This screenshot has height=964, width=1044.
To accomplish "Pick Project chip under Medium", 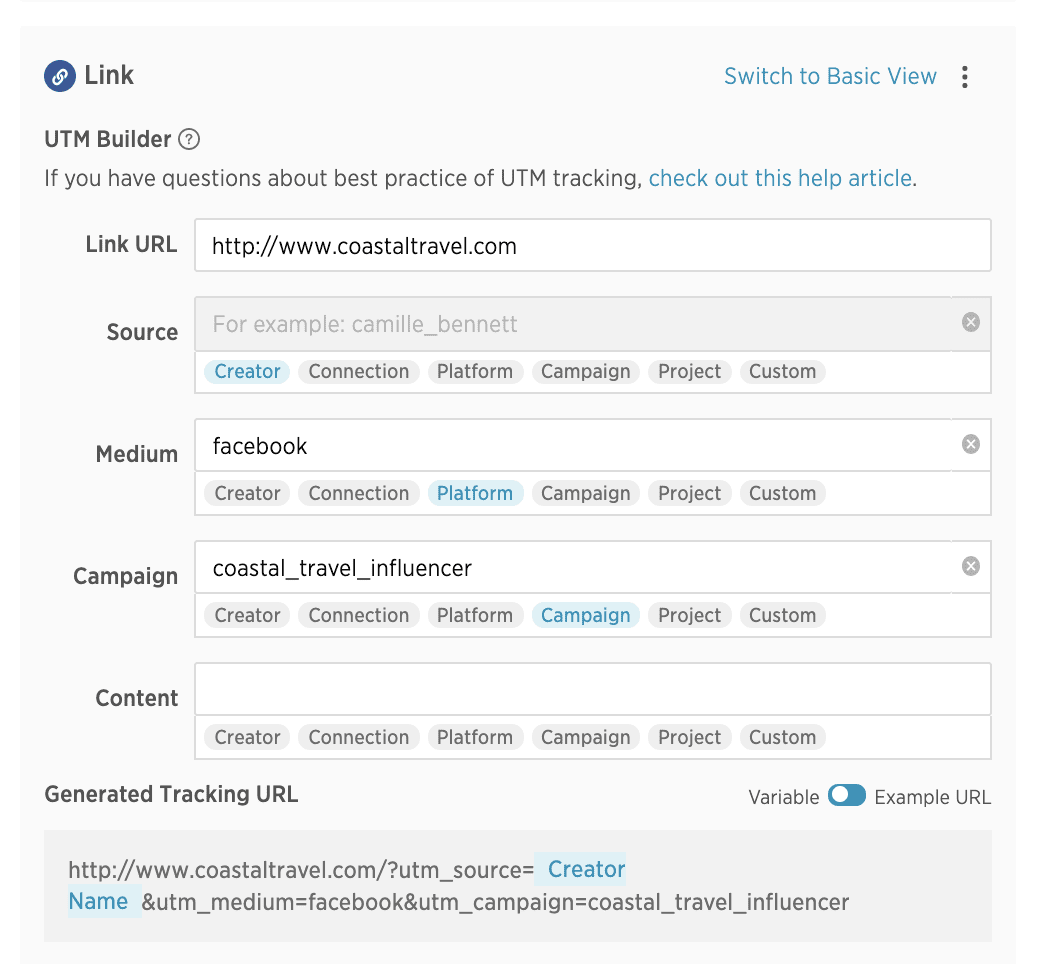I will click(x=689, y=493).
